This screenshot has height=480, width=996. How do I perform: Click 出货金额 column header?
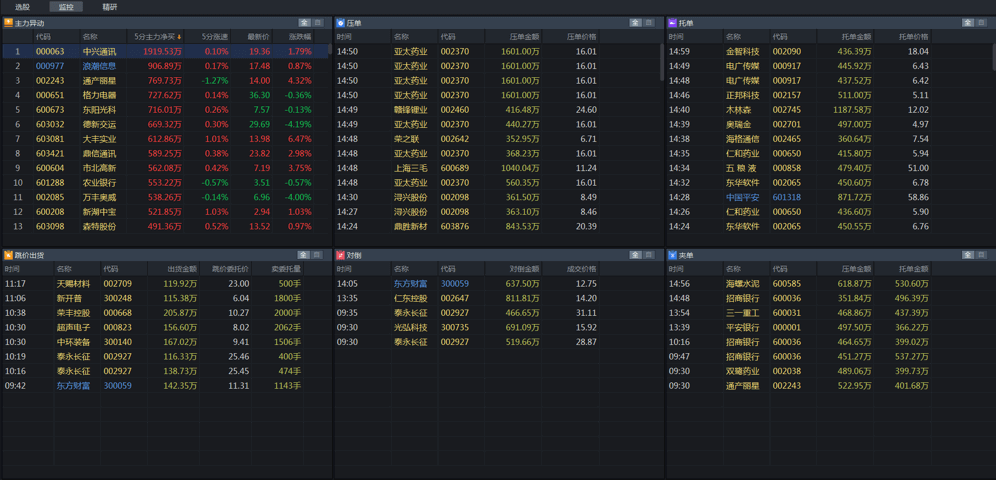(x=173, y=269)
